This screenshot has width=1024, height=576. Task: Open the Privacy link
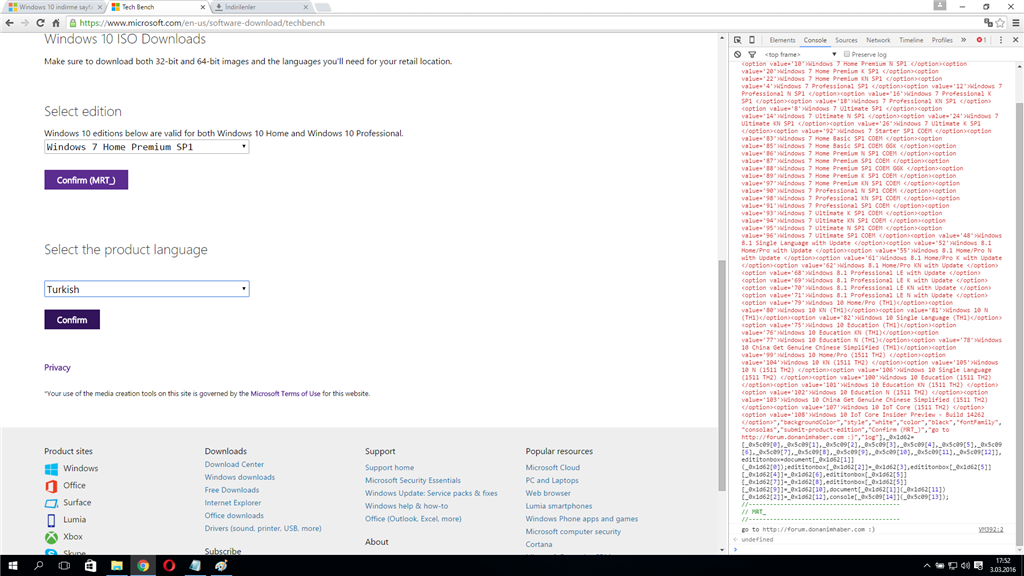point(57,368)
